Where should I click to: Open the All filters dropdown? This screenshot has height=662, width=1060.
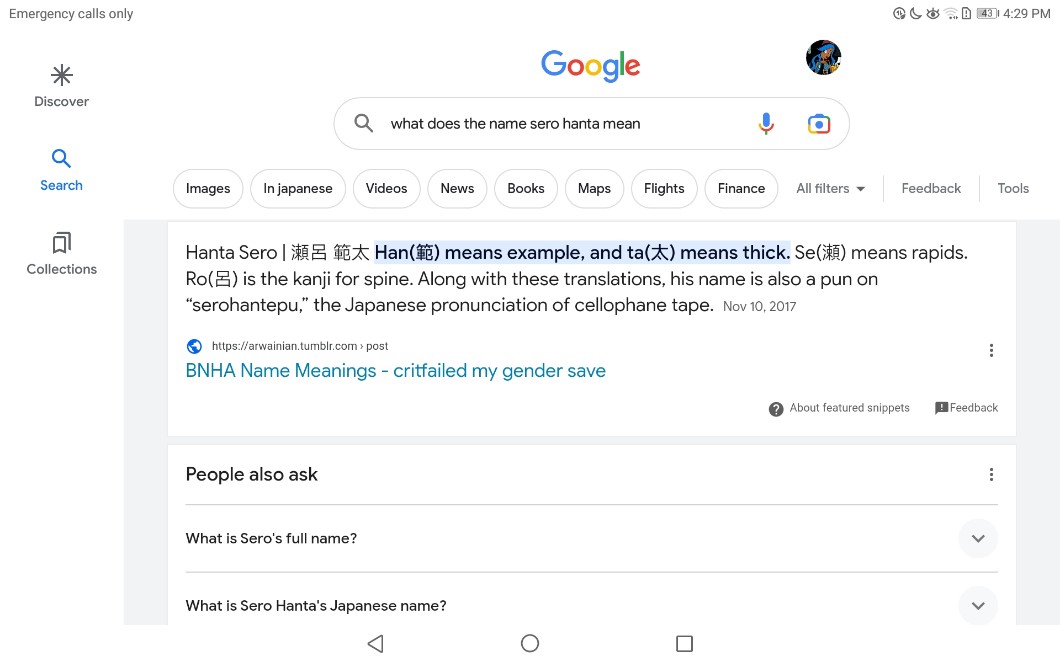[x=830, y=188]
